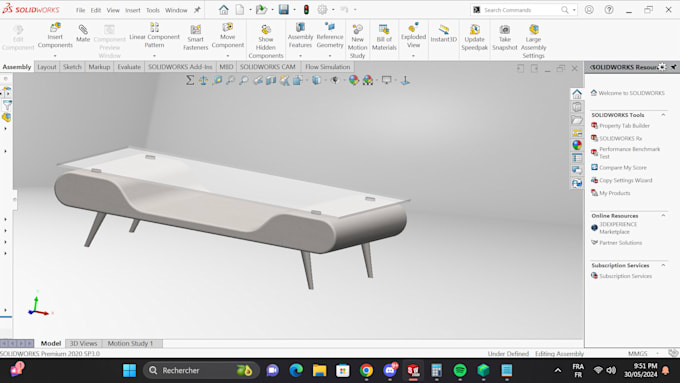Open the File menu
Image resolution: width=680 pixels, height=383 pixels.
[x=81, y=10]
